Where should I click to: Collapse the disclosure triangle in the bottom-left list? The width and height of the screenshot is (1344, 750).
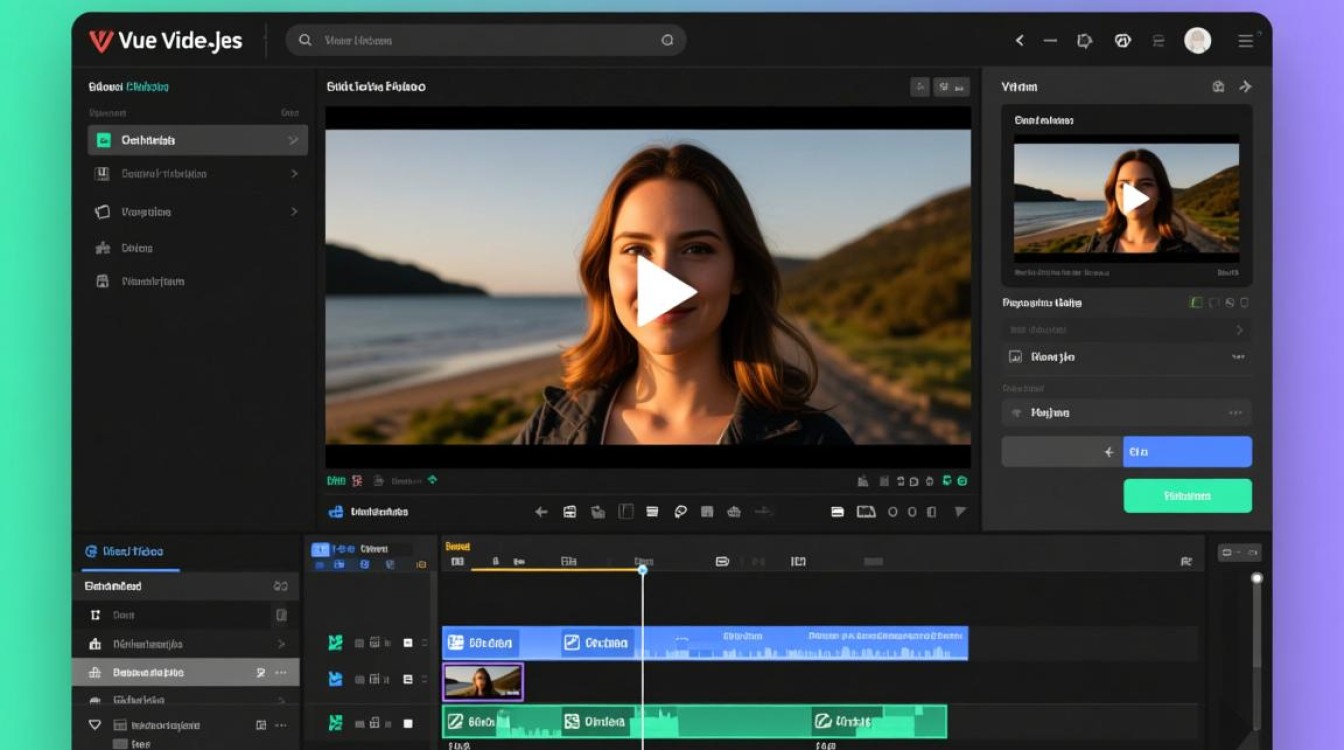[x=95, y=725]
